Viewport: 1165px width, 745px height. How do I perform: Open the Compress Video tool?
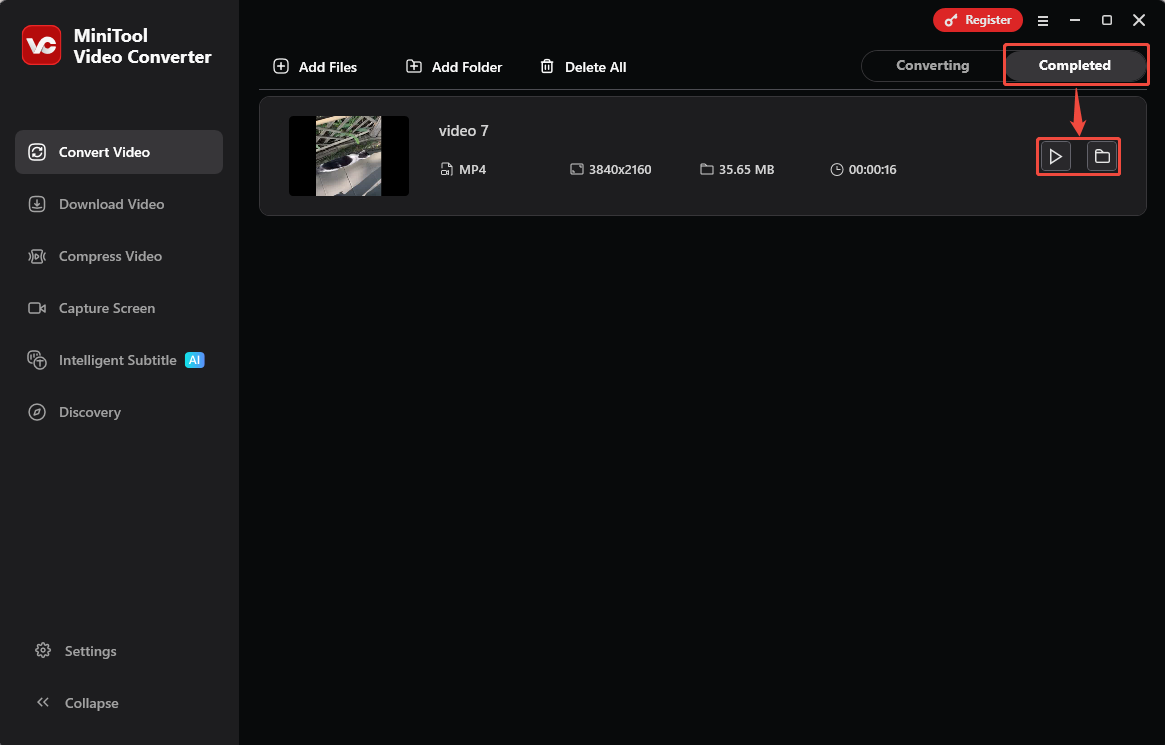tap(37, 256)
